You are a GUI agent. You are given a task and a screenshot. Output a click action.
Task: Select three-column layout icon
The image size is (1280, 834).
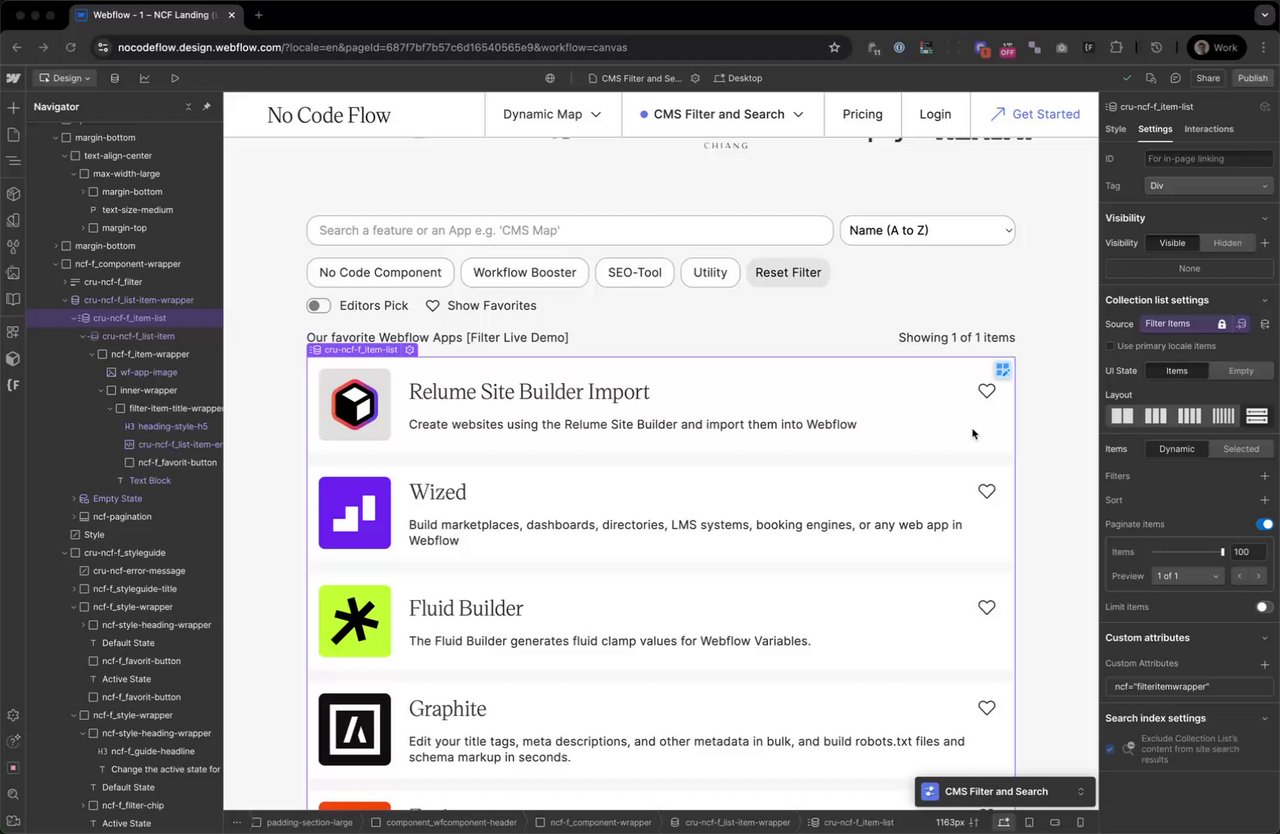[1155, 416]
